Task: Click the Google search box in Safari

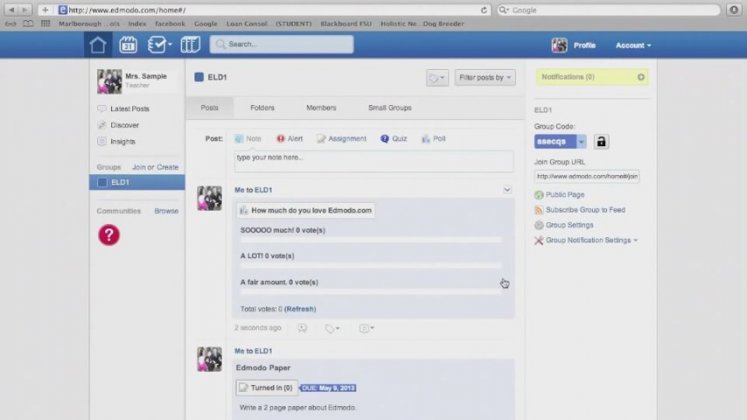Action: click(608, 10)
